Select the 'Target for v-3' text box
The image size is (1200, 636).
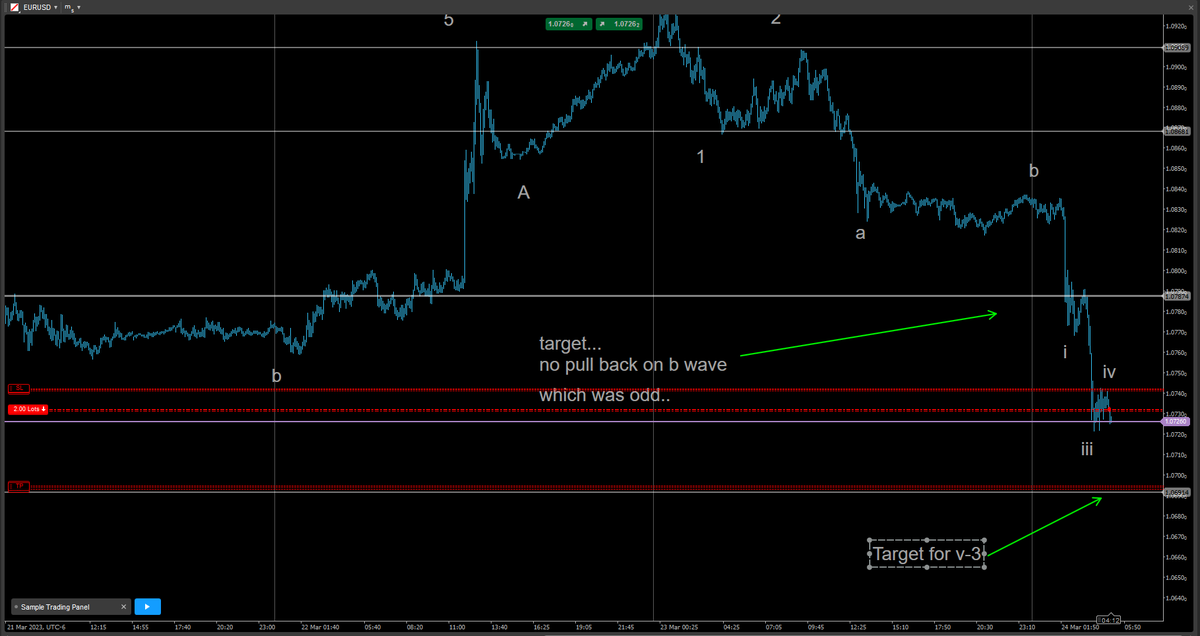pos(928,553)
